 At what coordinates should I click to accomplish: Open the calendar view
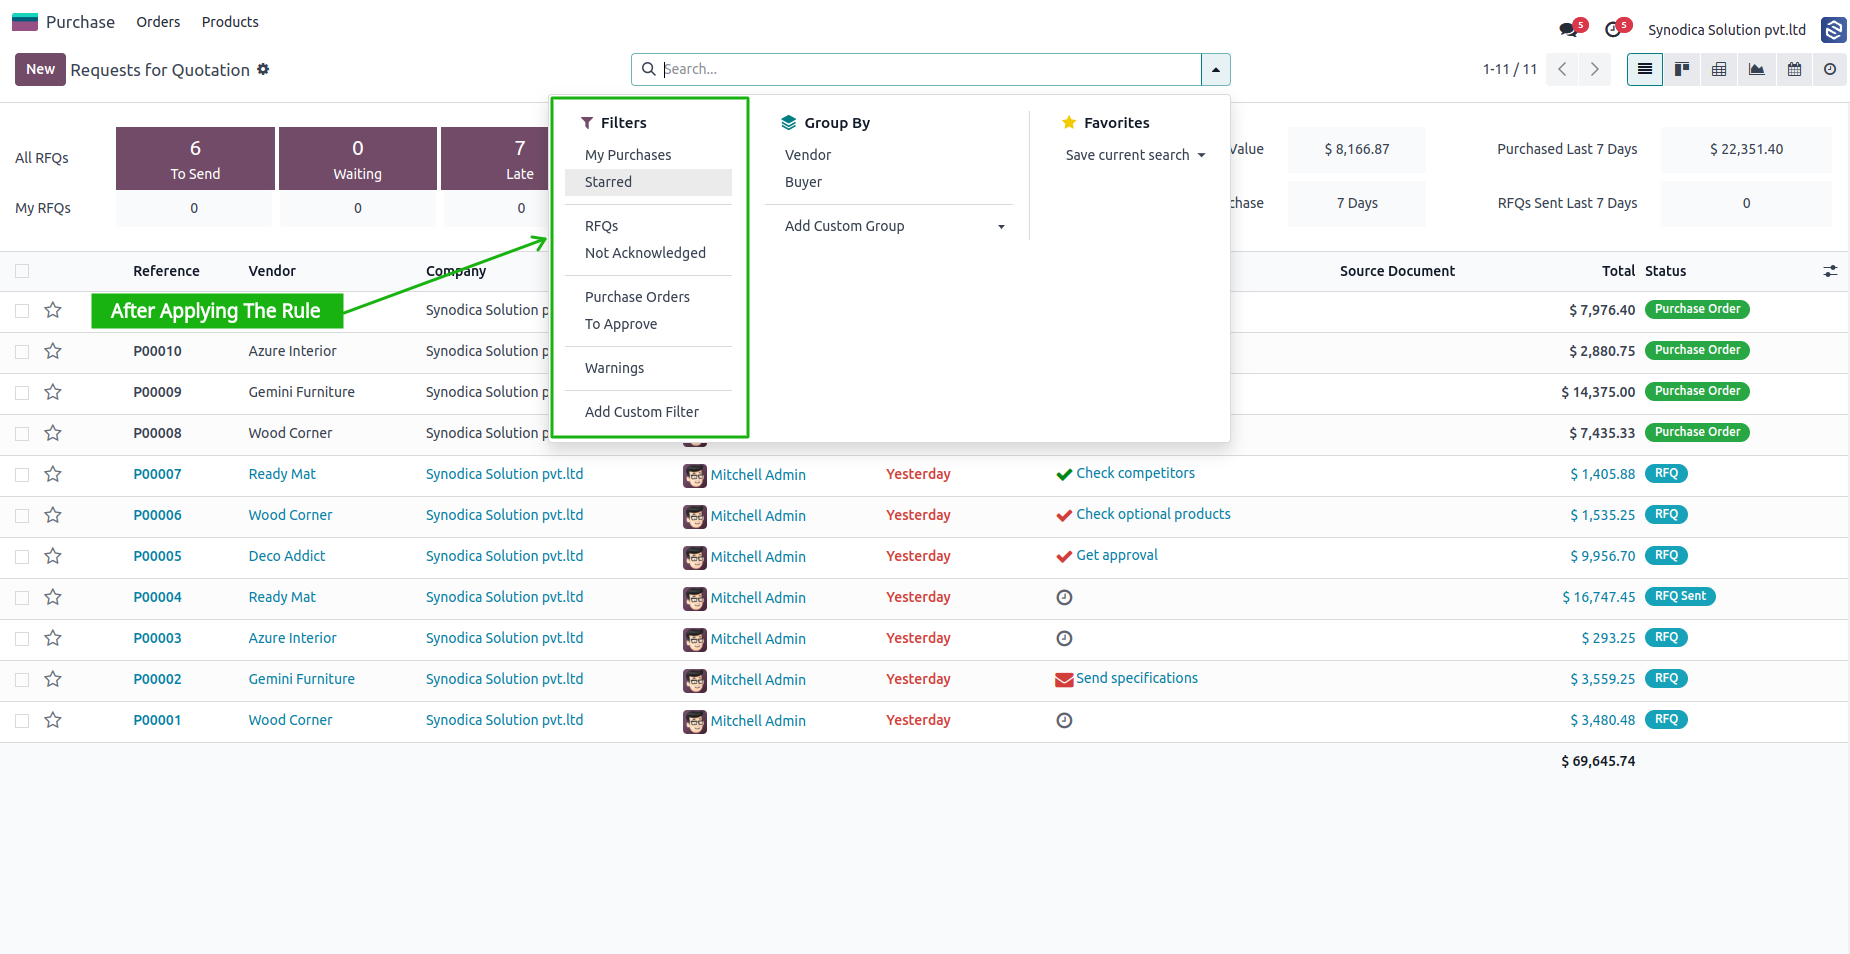1795,69
